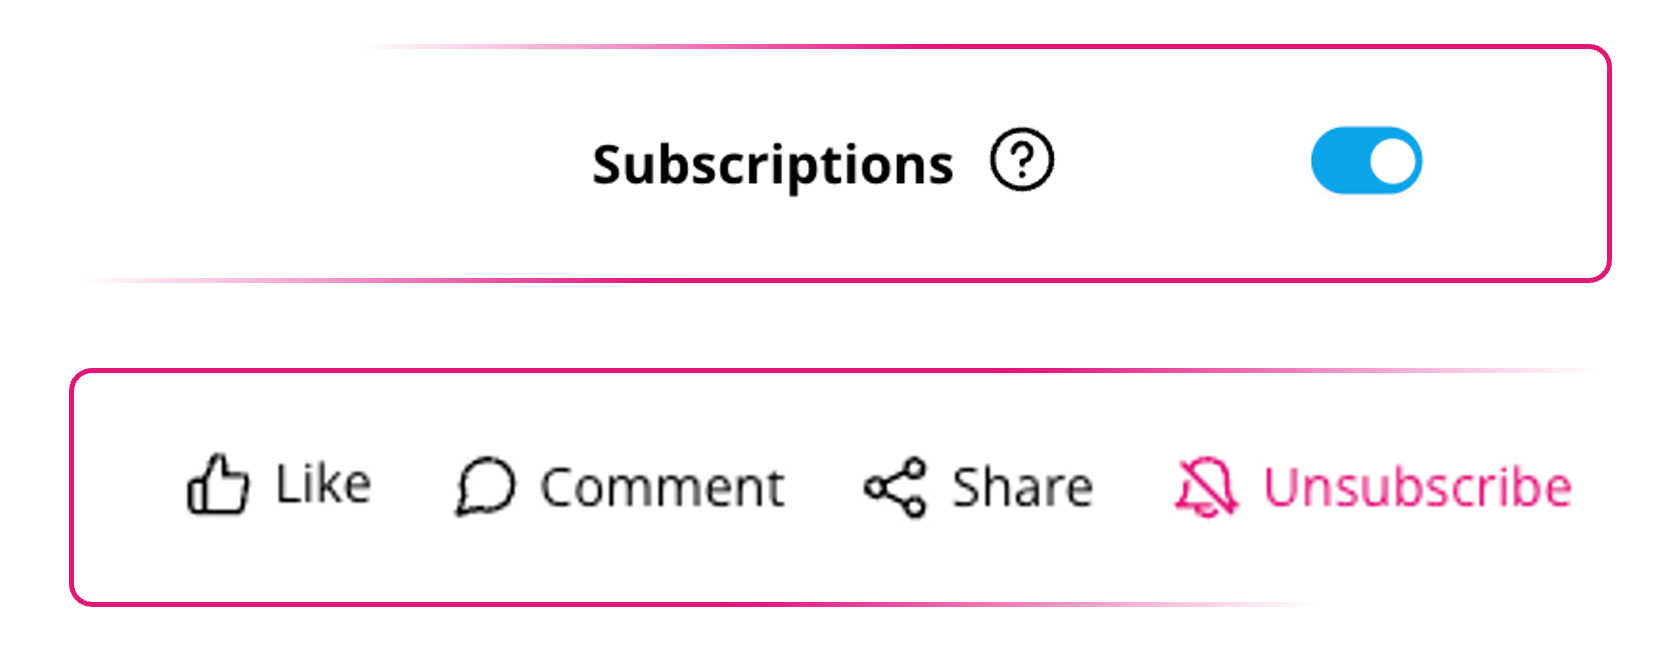Image resolution: width=1654 pixels, height=648 pixels.
Task: Click the white knob of the Subscriptions toggle
Action: click(1393, 160)
